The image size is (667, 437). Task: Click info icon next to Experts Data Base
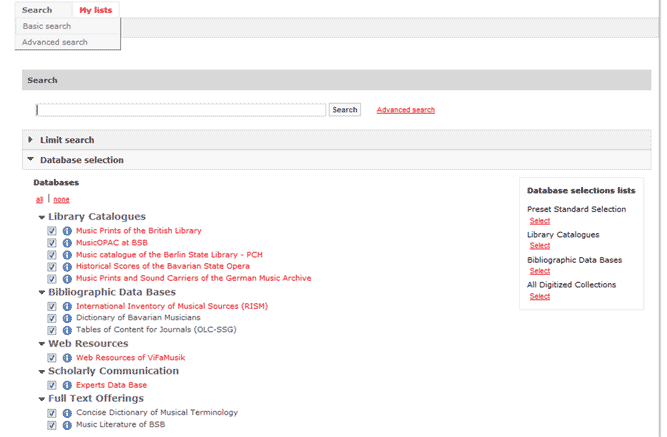[x=67, y=385]
